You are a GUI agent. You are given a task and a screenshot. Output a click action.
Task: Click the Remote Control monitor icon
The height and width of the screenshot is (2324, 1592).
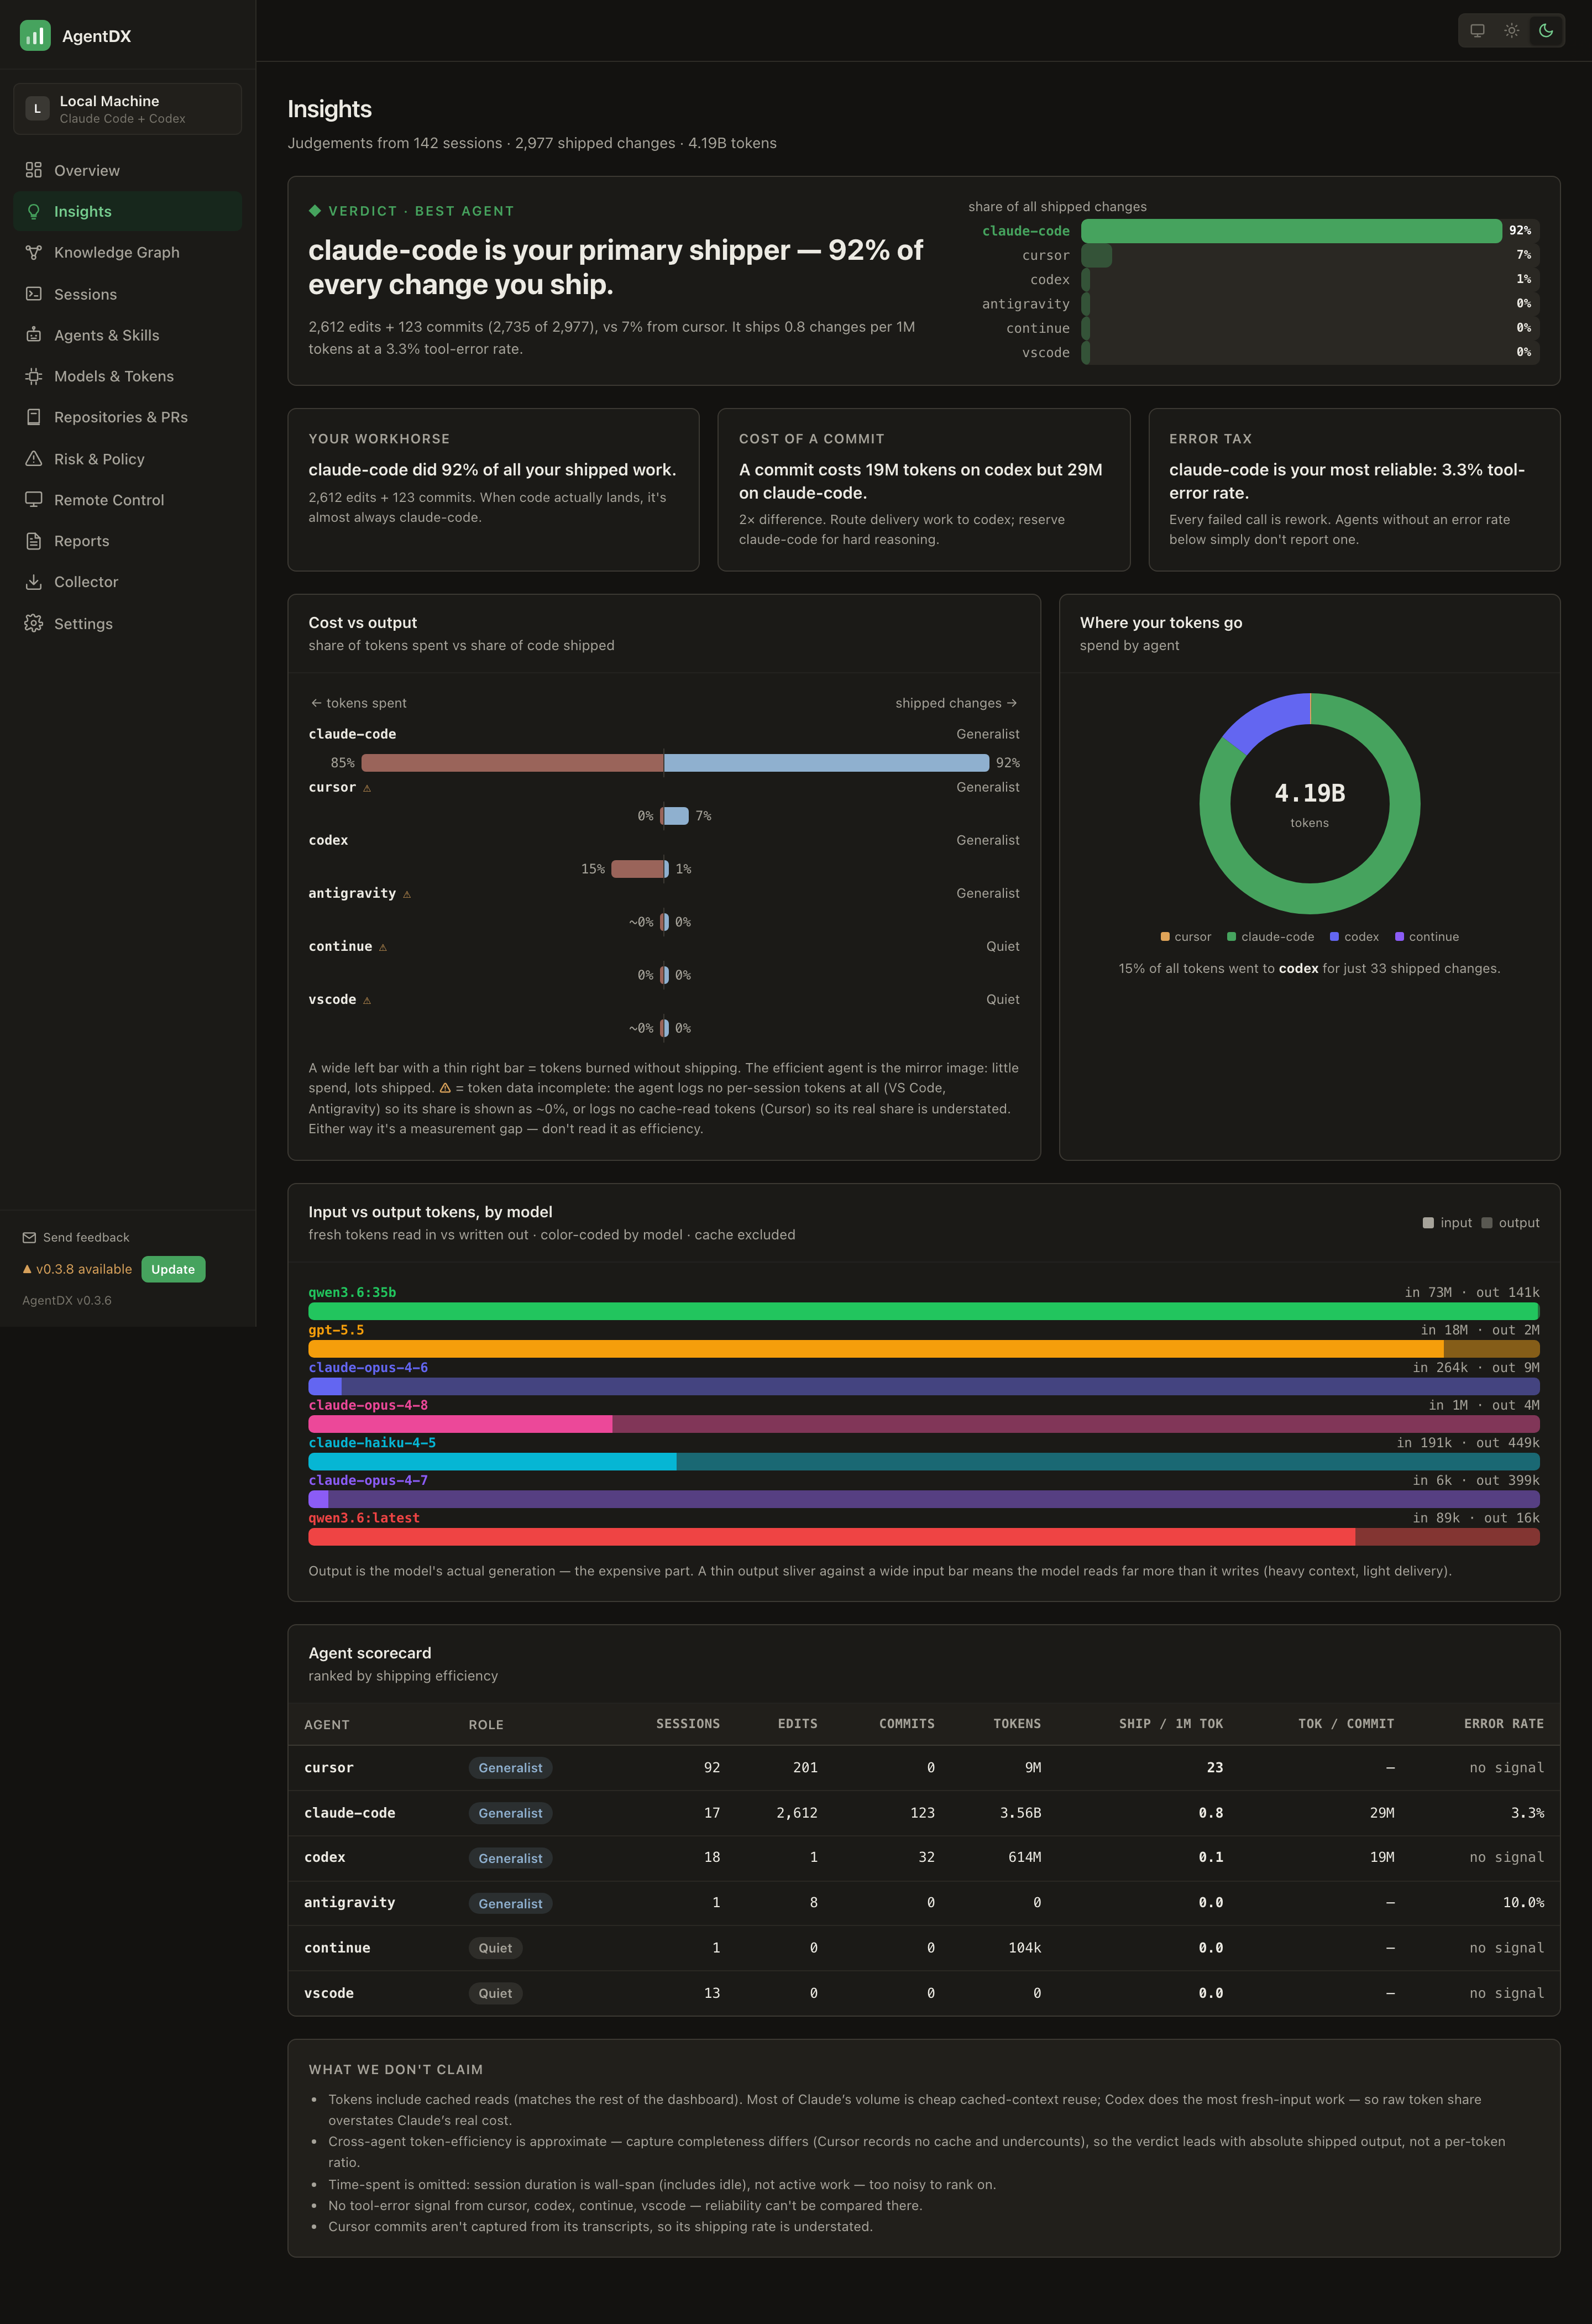[x=34, y=499]
